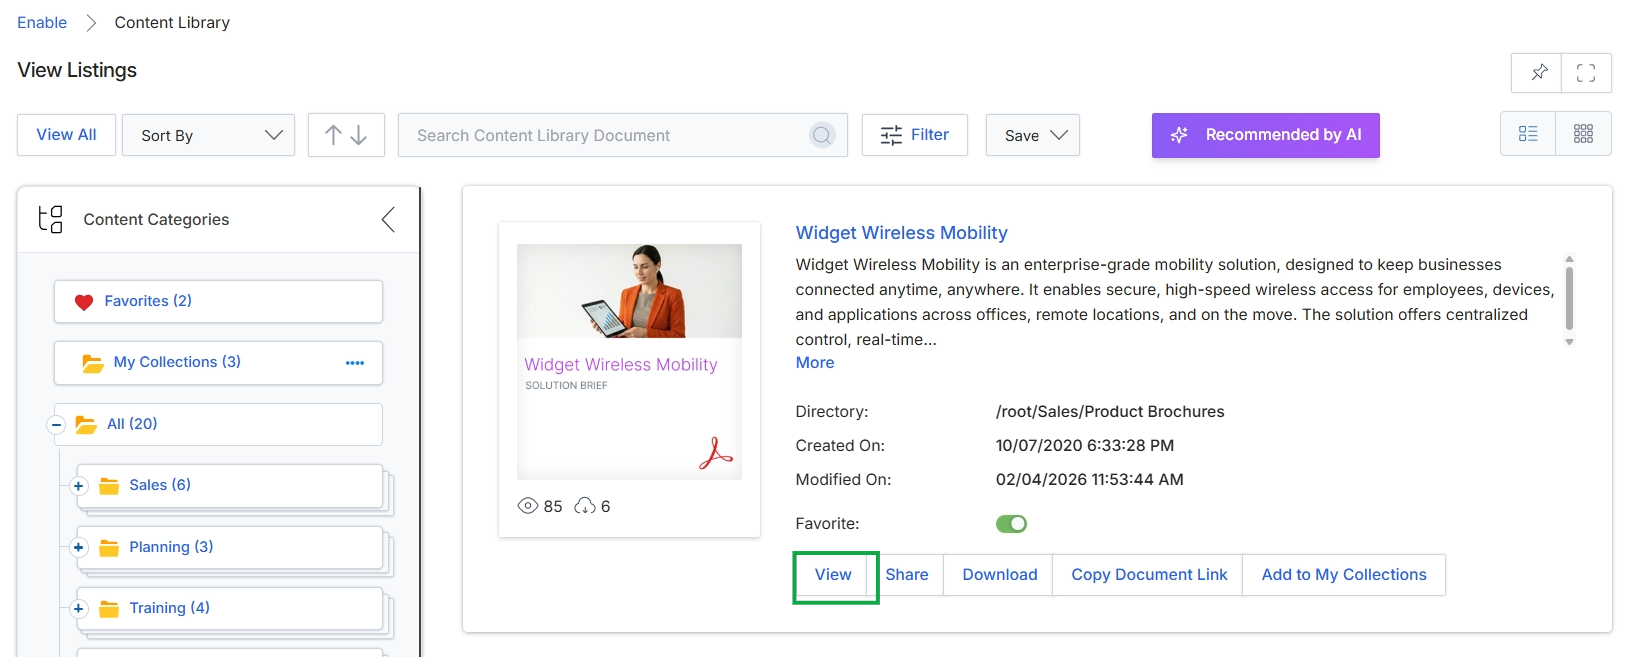The image size is (1625, 657).
Task: Click the sliders icon in the Filter button
Action: point(891,135)
